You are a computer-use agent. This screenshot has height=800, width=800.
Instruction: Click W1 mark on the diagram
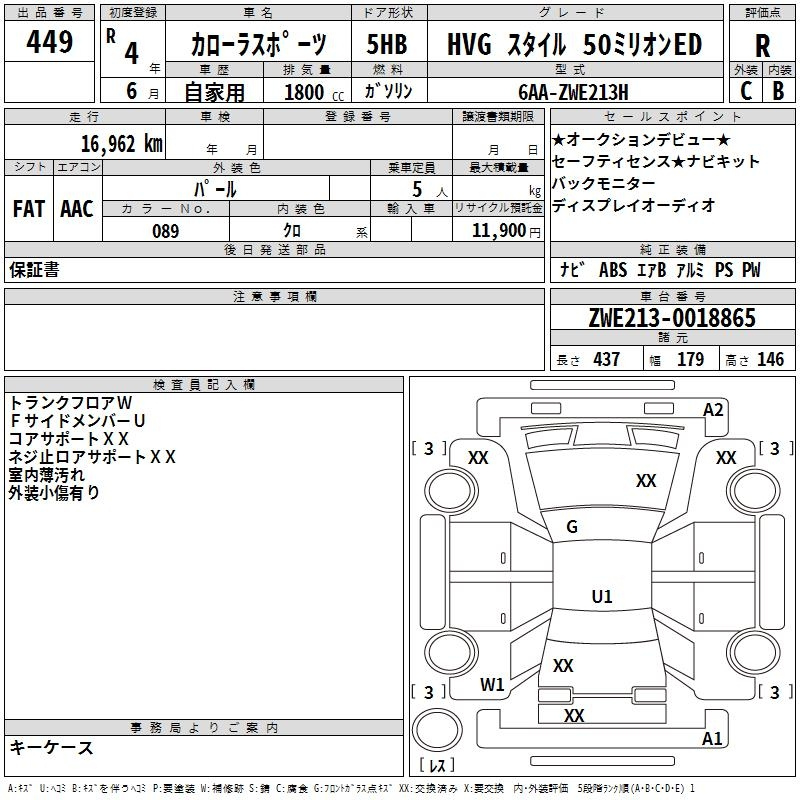pyautogui.click(x=492, y=685)
